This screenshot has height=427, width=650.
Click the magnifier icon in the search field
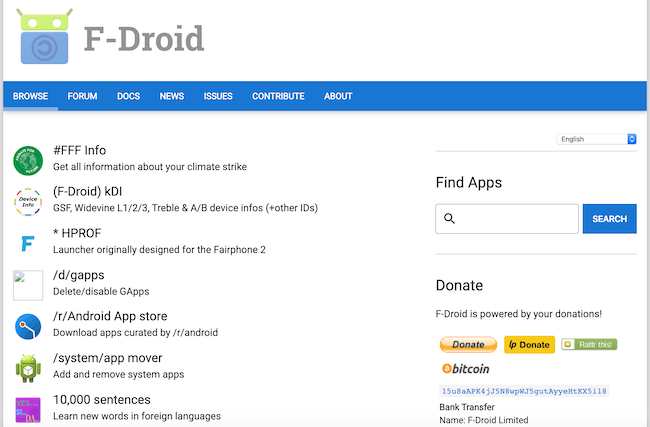pyautogui.click(x=449, y=218)
